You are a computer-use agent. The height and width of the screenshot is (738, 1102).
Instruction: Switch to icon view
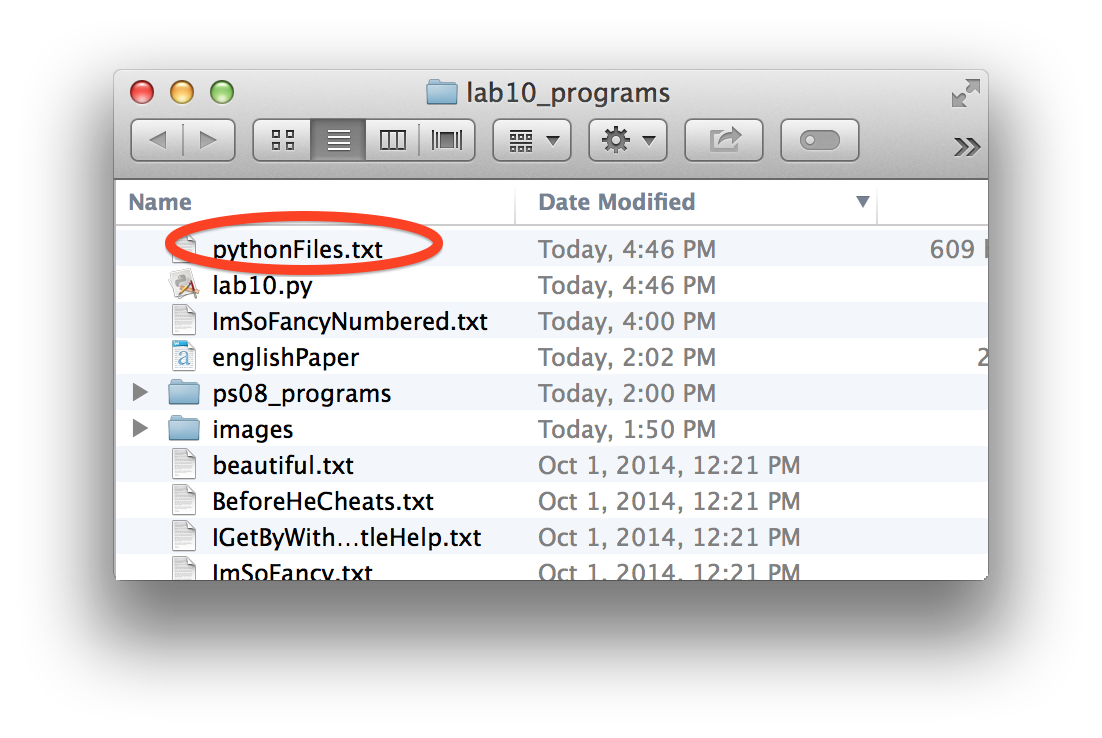point(283,141)
